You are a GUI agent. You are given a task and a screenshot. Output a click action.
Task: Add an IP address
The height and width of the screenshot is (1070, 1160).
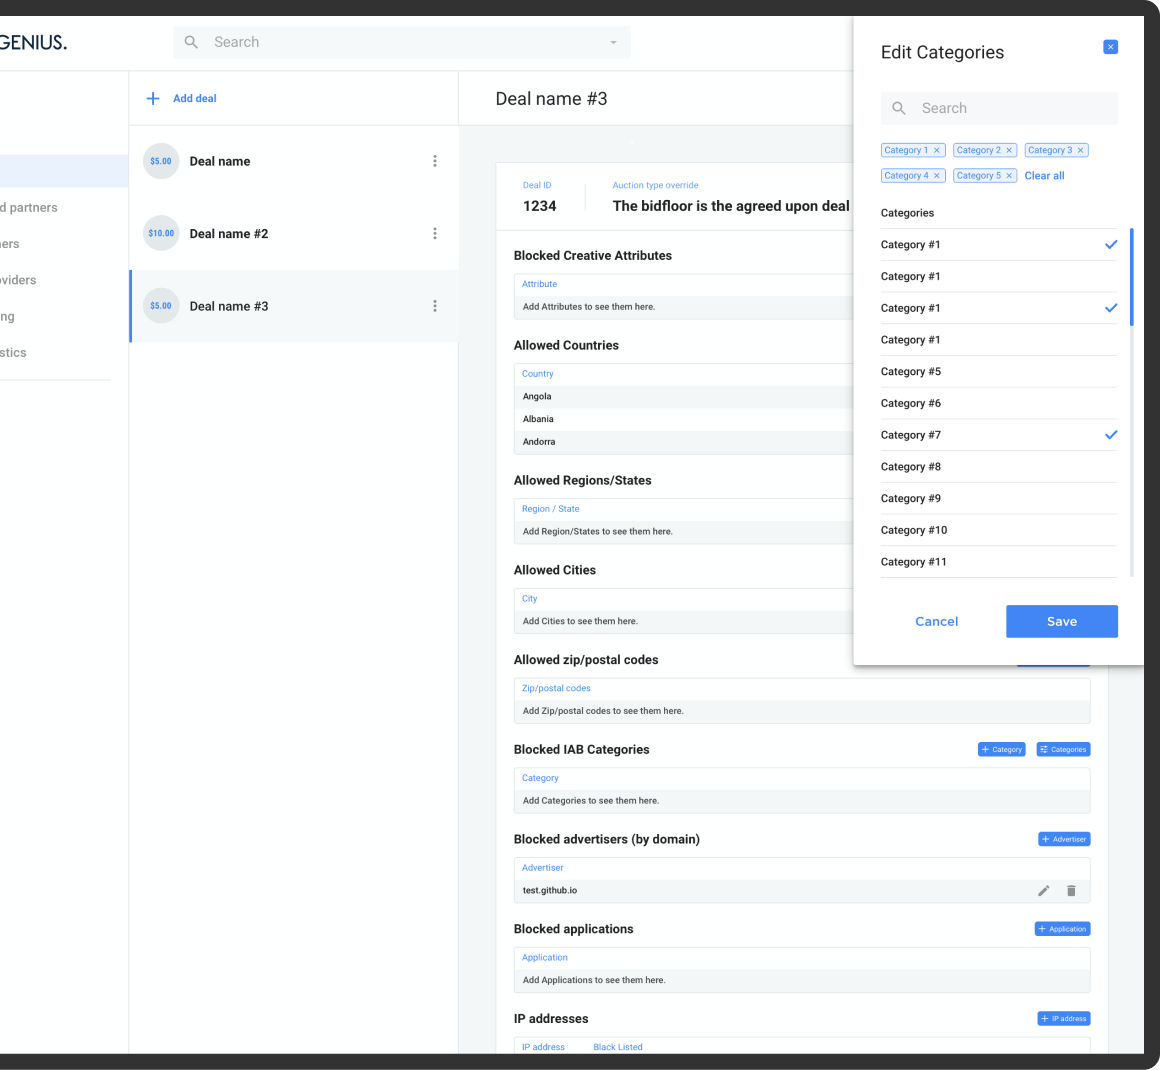pos(1063,1019)
